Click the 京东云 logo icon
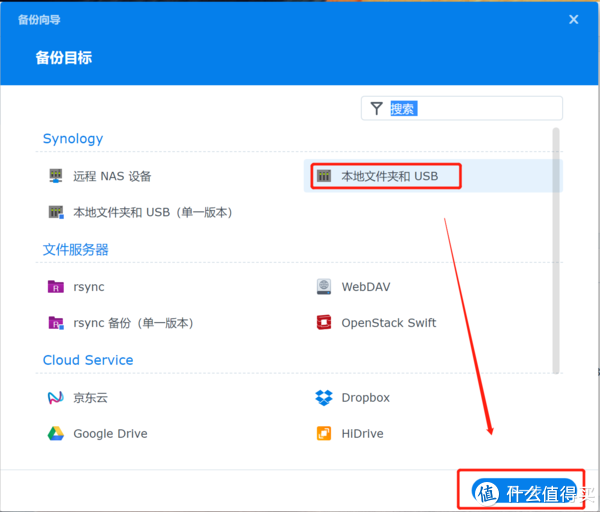 55,398
